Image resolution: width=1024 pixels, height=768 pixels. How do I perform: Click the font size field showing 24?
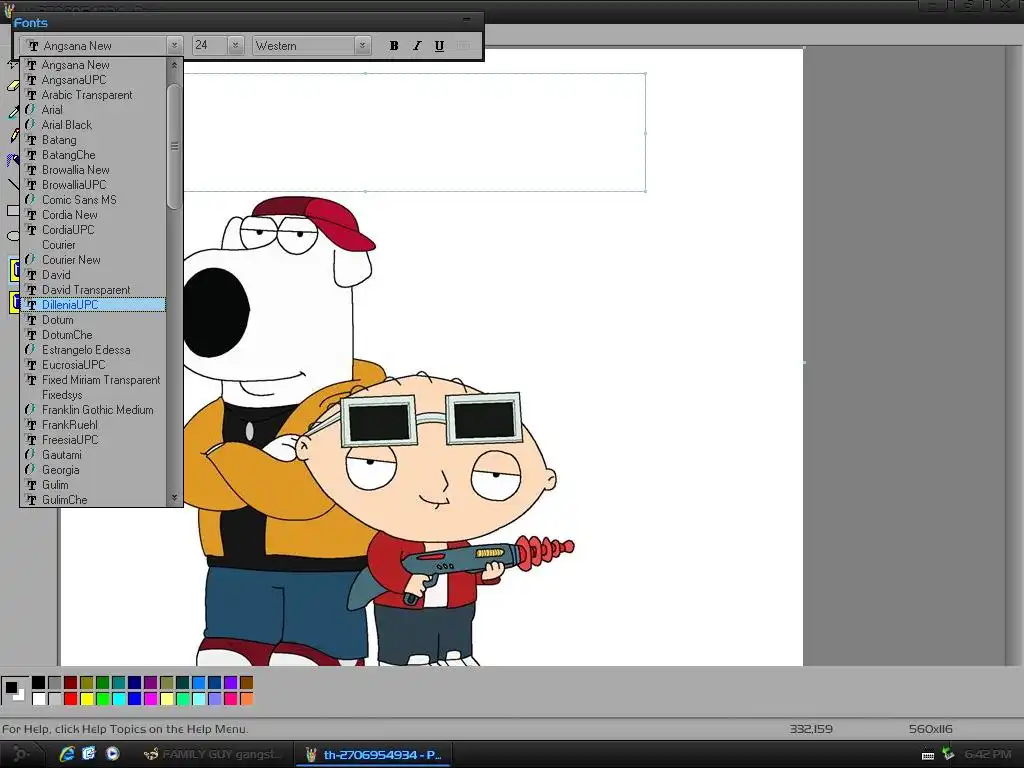[210, 46]
